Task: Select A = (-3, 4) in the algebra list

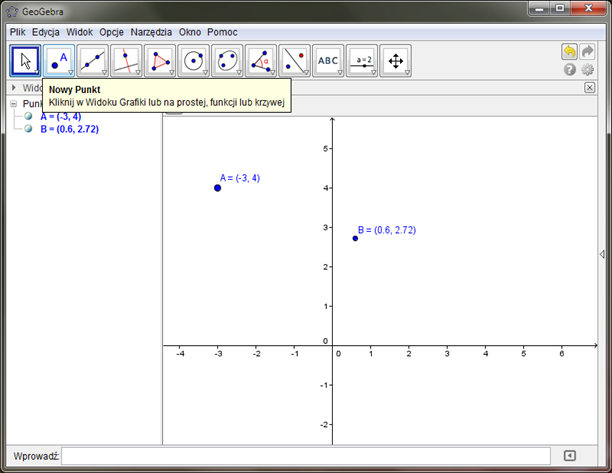Action: (x=61, y=116)
